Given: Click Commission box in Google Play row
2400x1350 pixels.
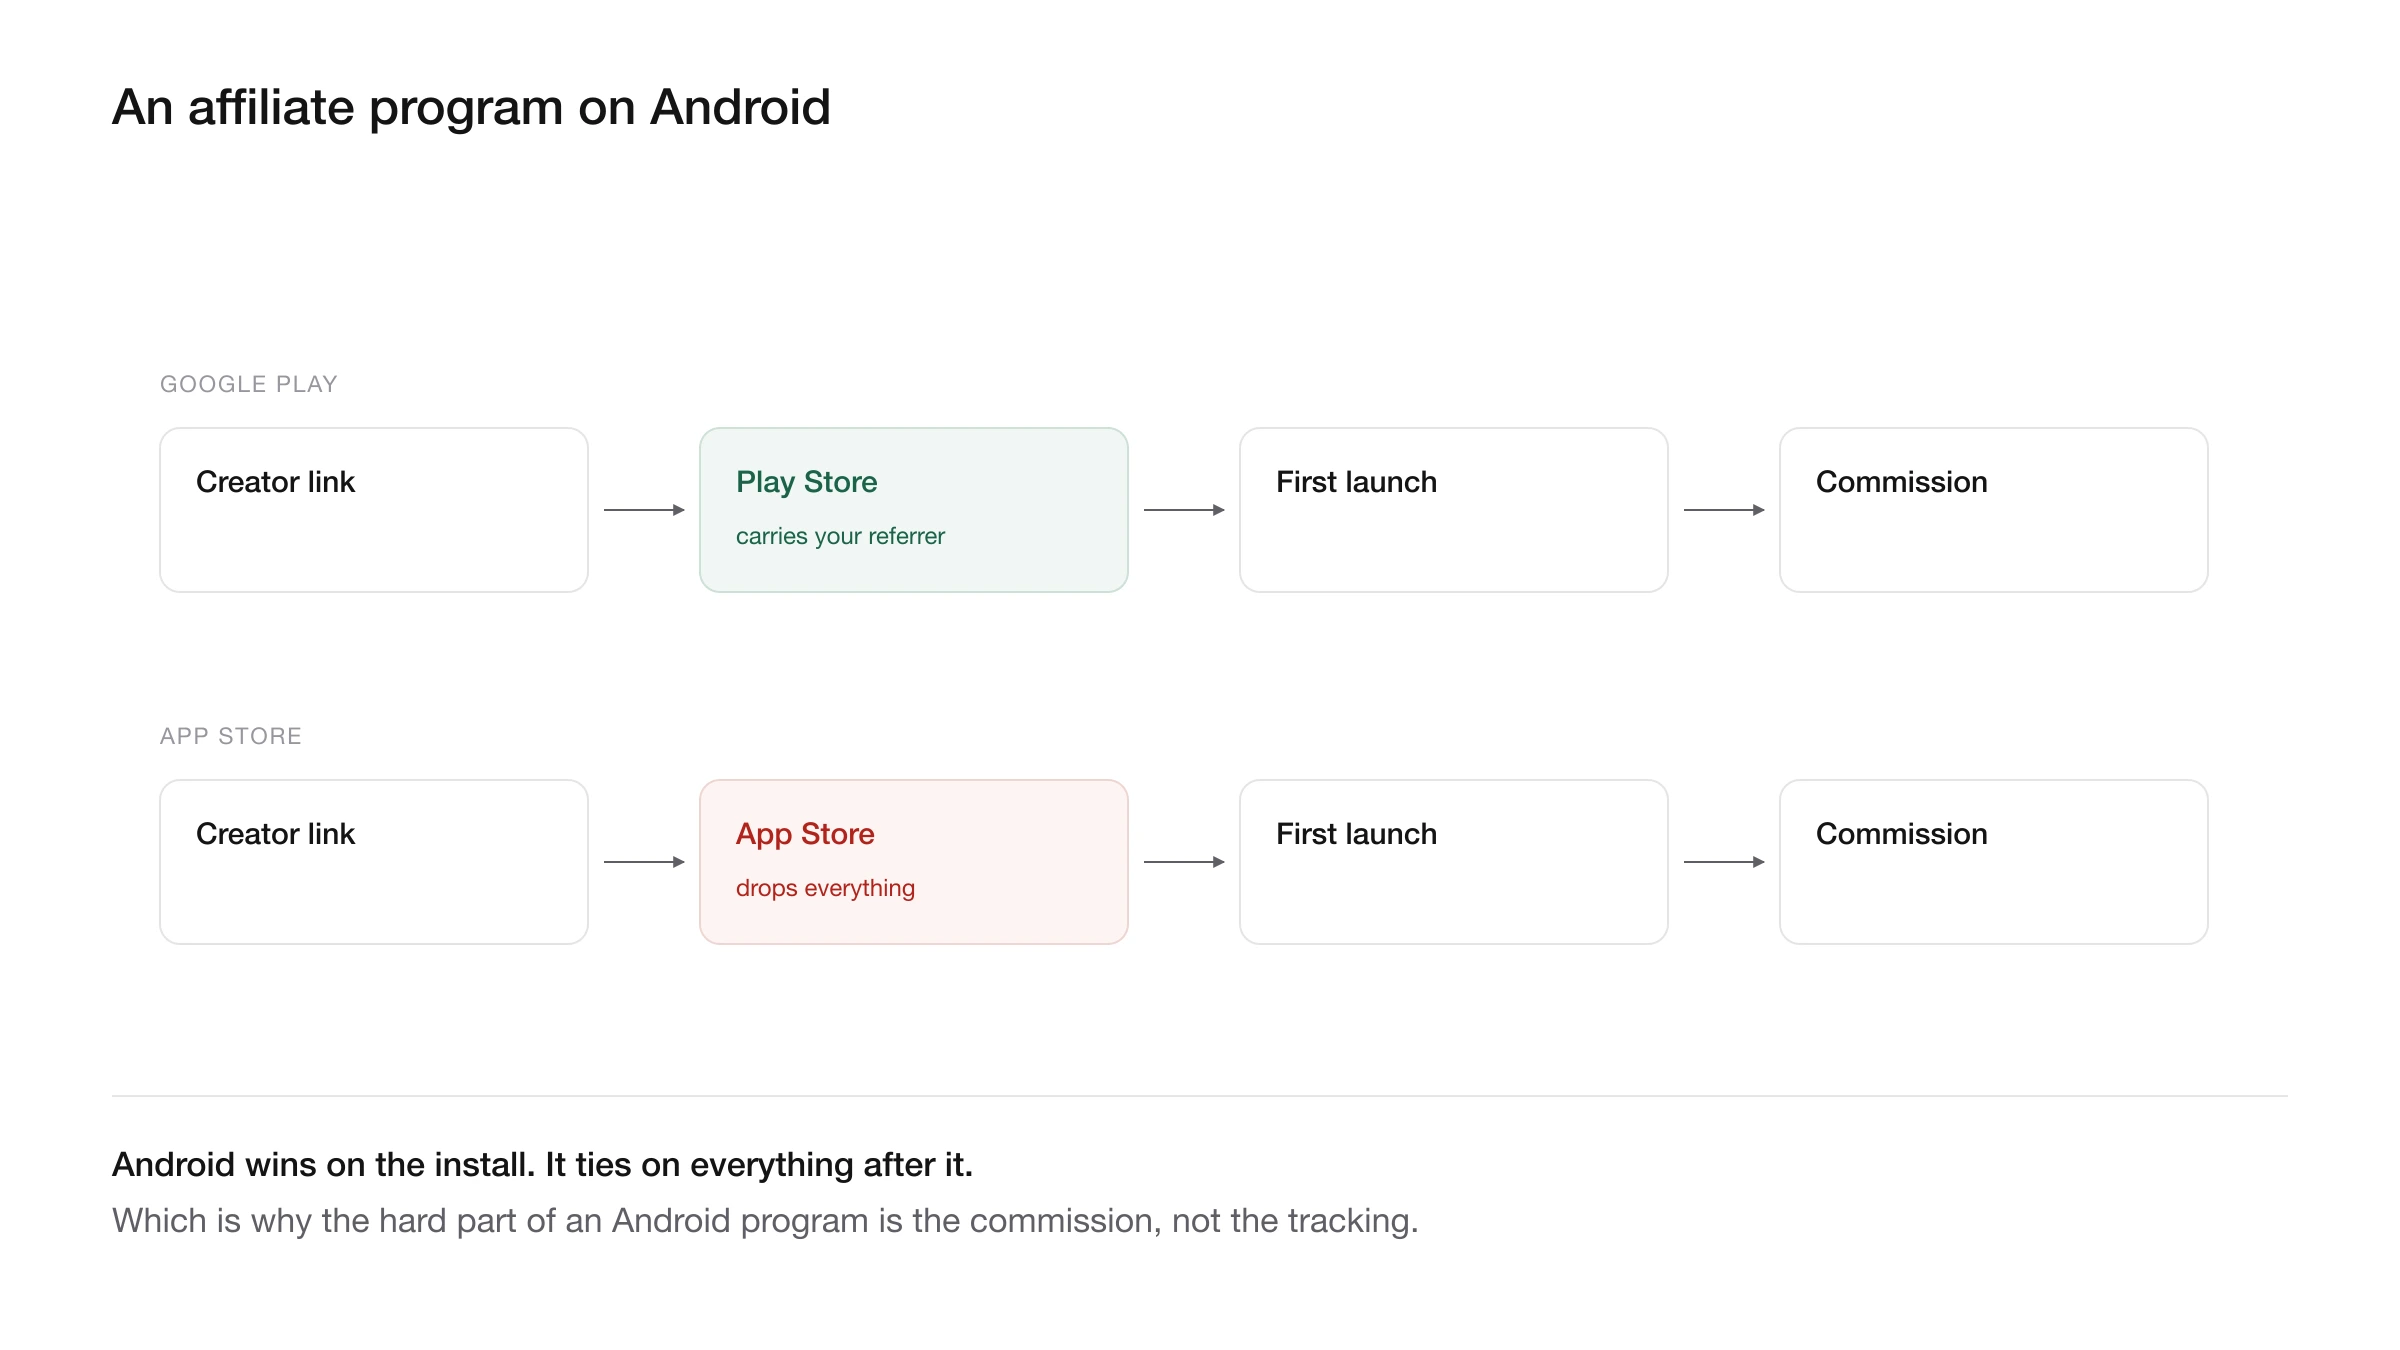Looking at the screenshot, I should coord(1994,510).
